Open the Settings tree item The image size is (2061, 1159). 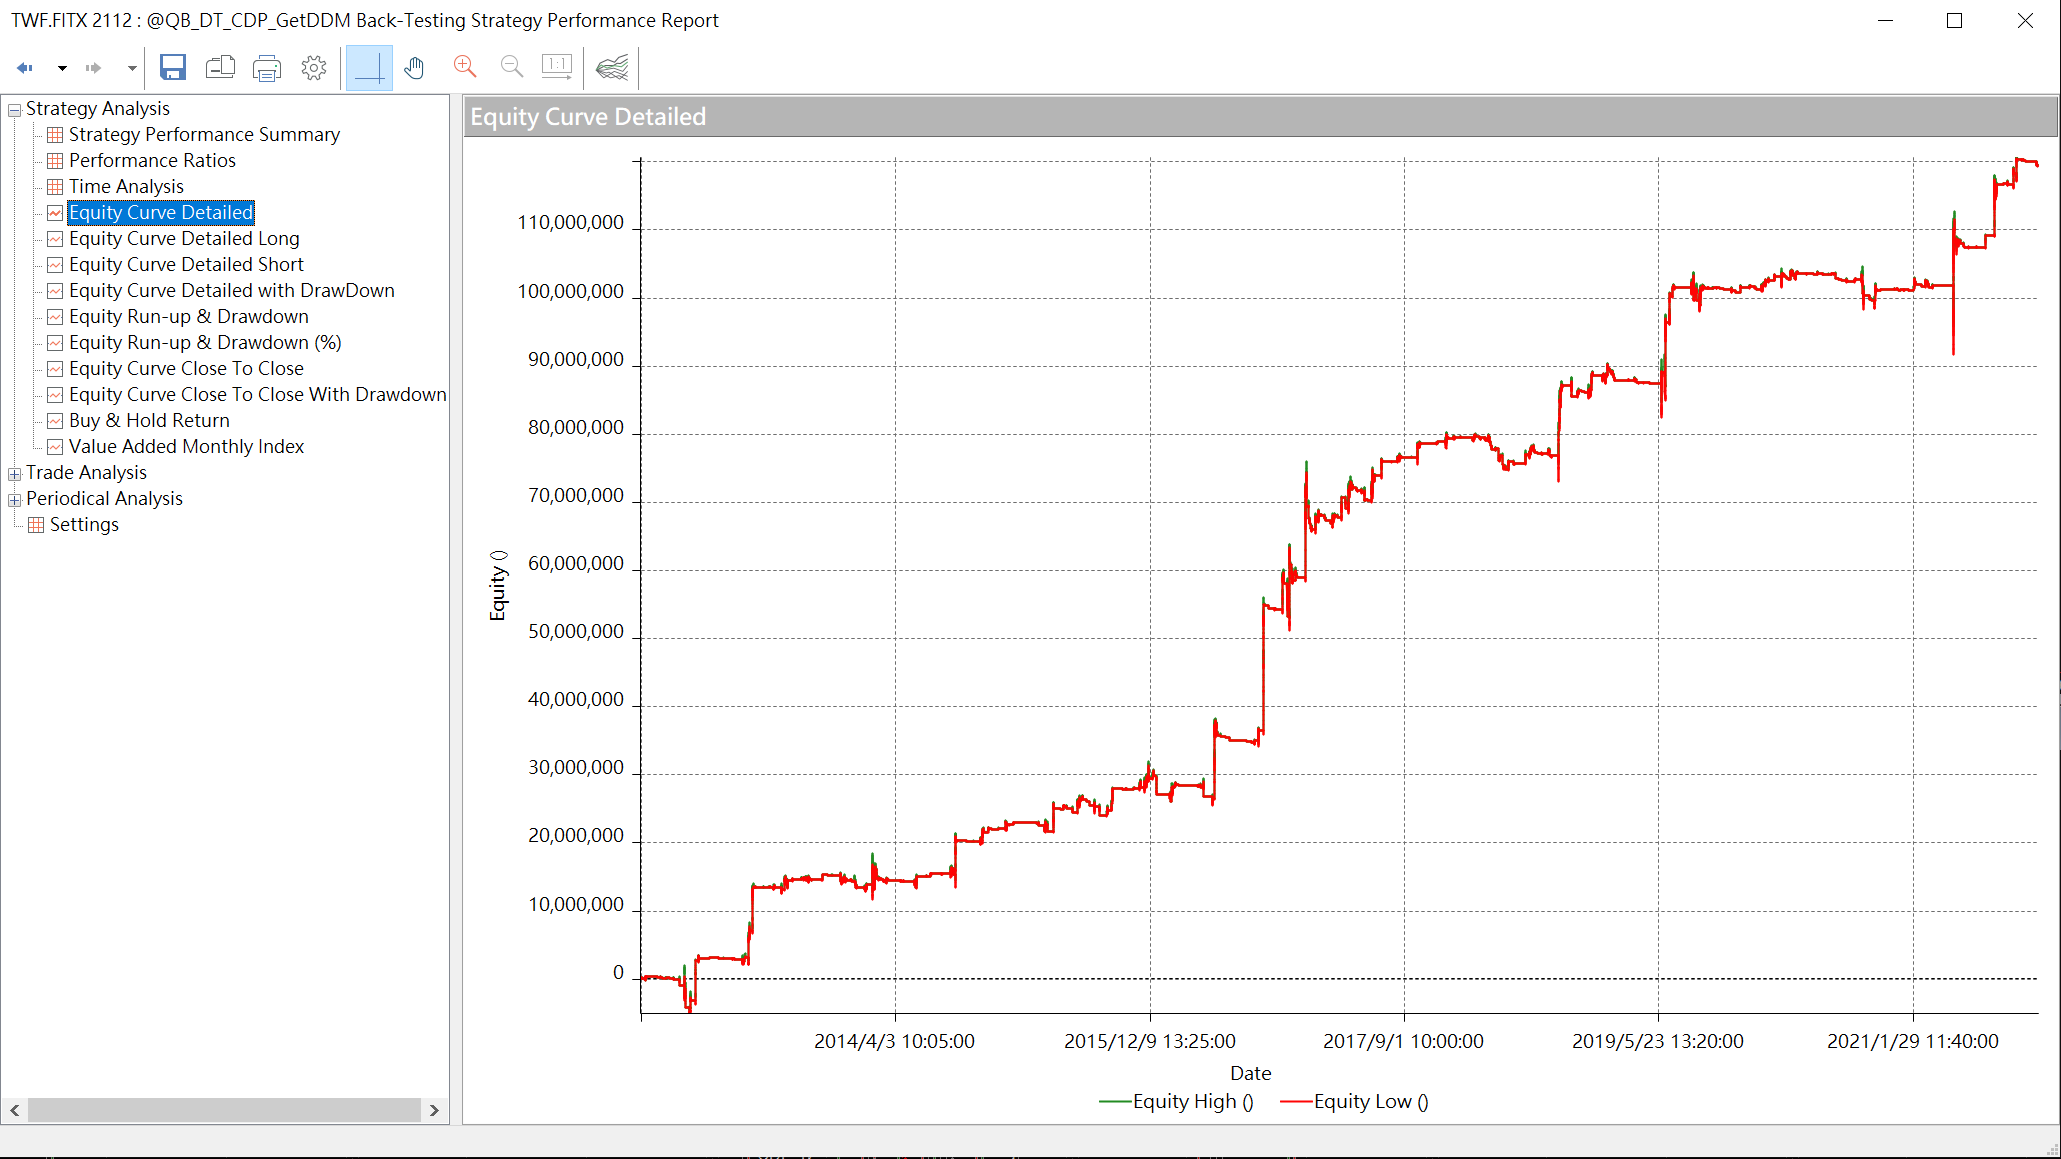(84, 525)
